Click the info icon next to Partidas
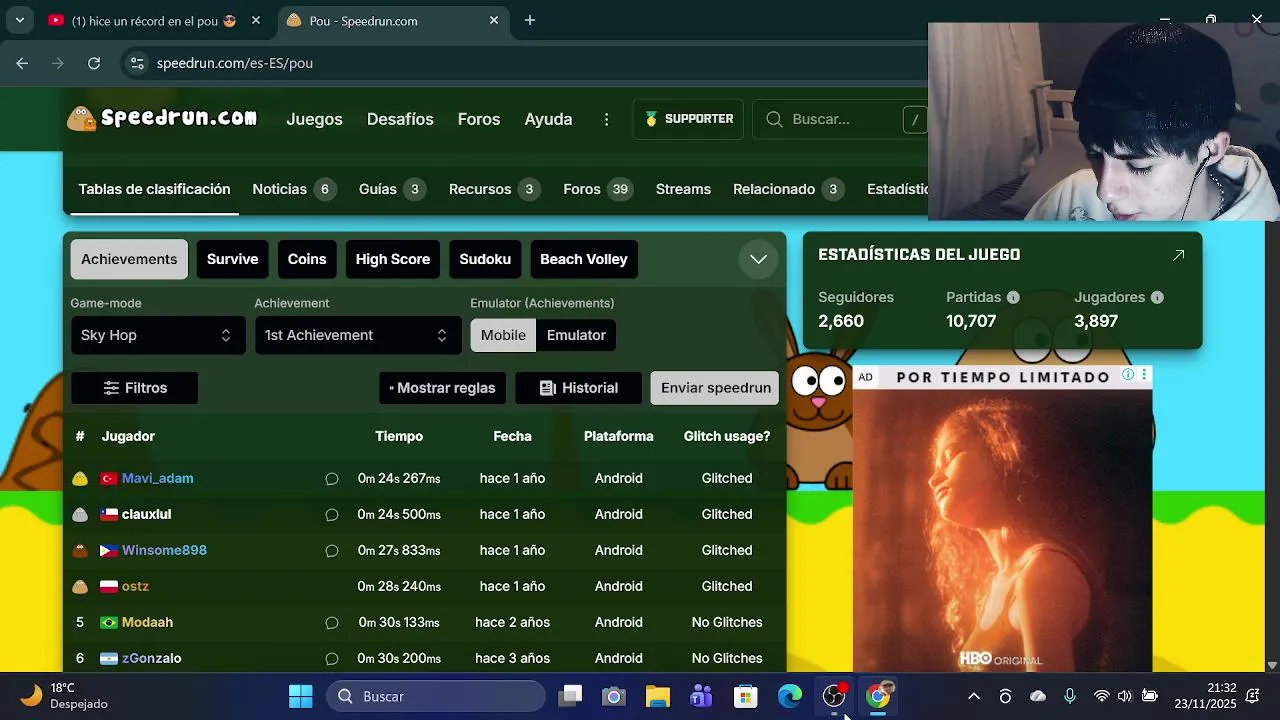Screen dimensions: 1280x720 point(1013,297)
